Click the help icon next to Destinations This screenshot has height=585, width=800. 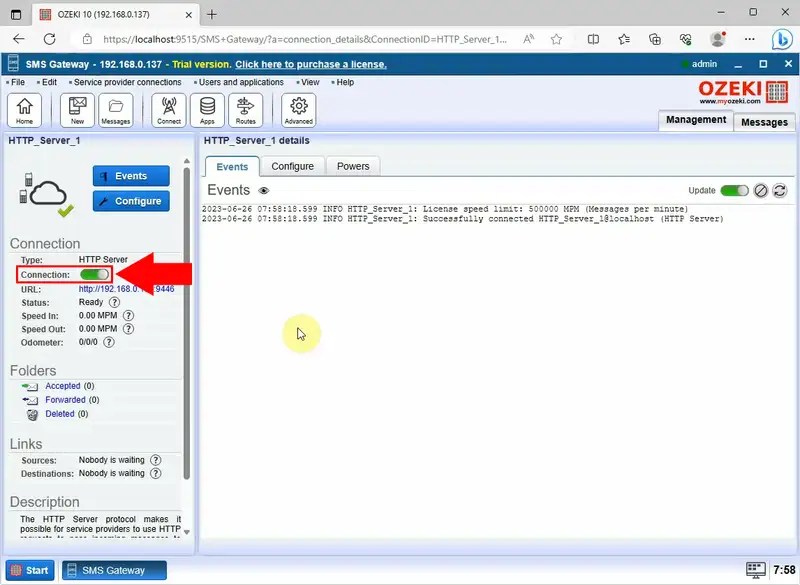[156, 473]
